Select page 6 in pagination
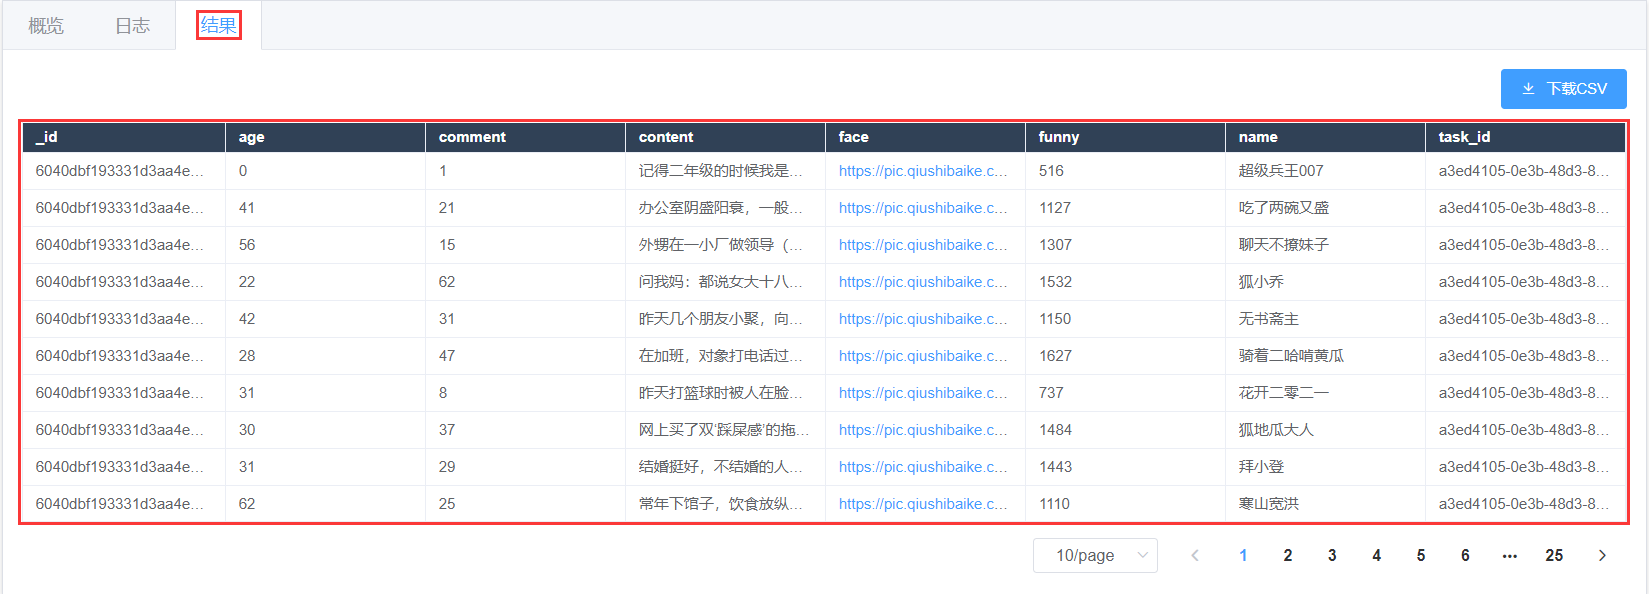The width and height of the screenshot is (1649, 594). [x=1465, y=555]
